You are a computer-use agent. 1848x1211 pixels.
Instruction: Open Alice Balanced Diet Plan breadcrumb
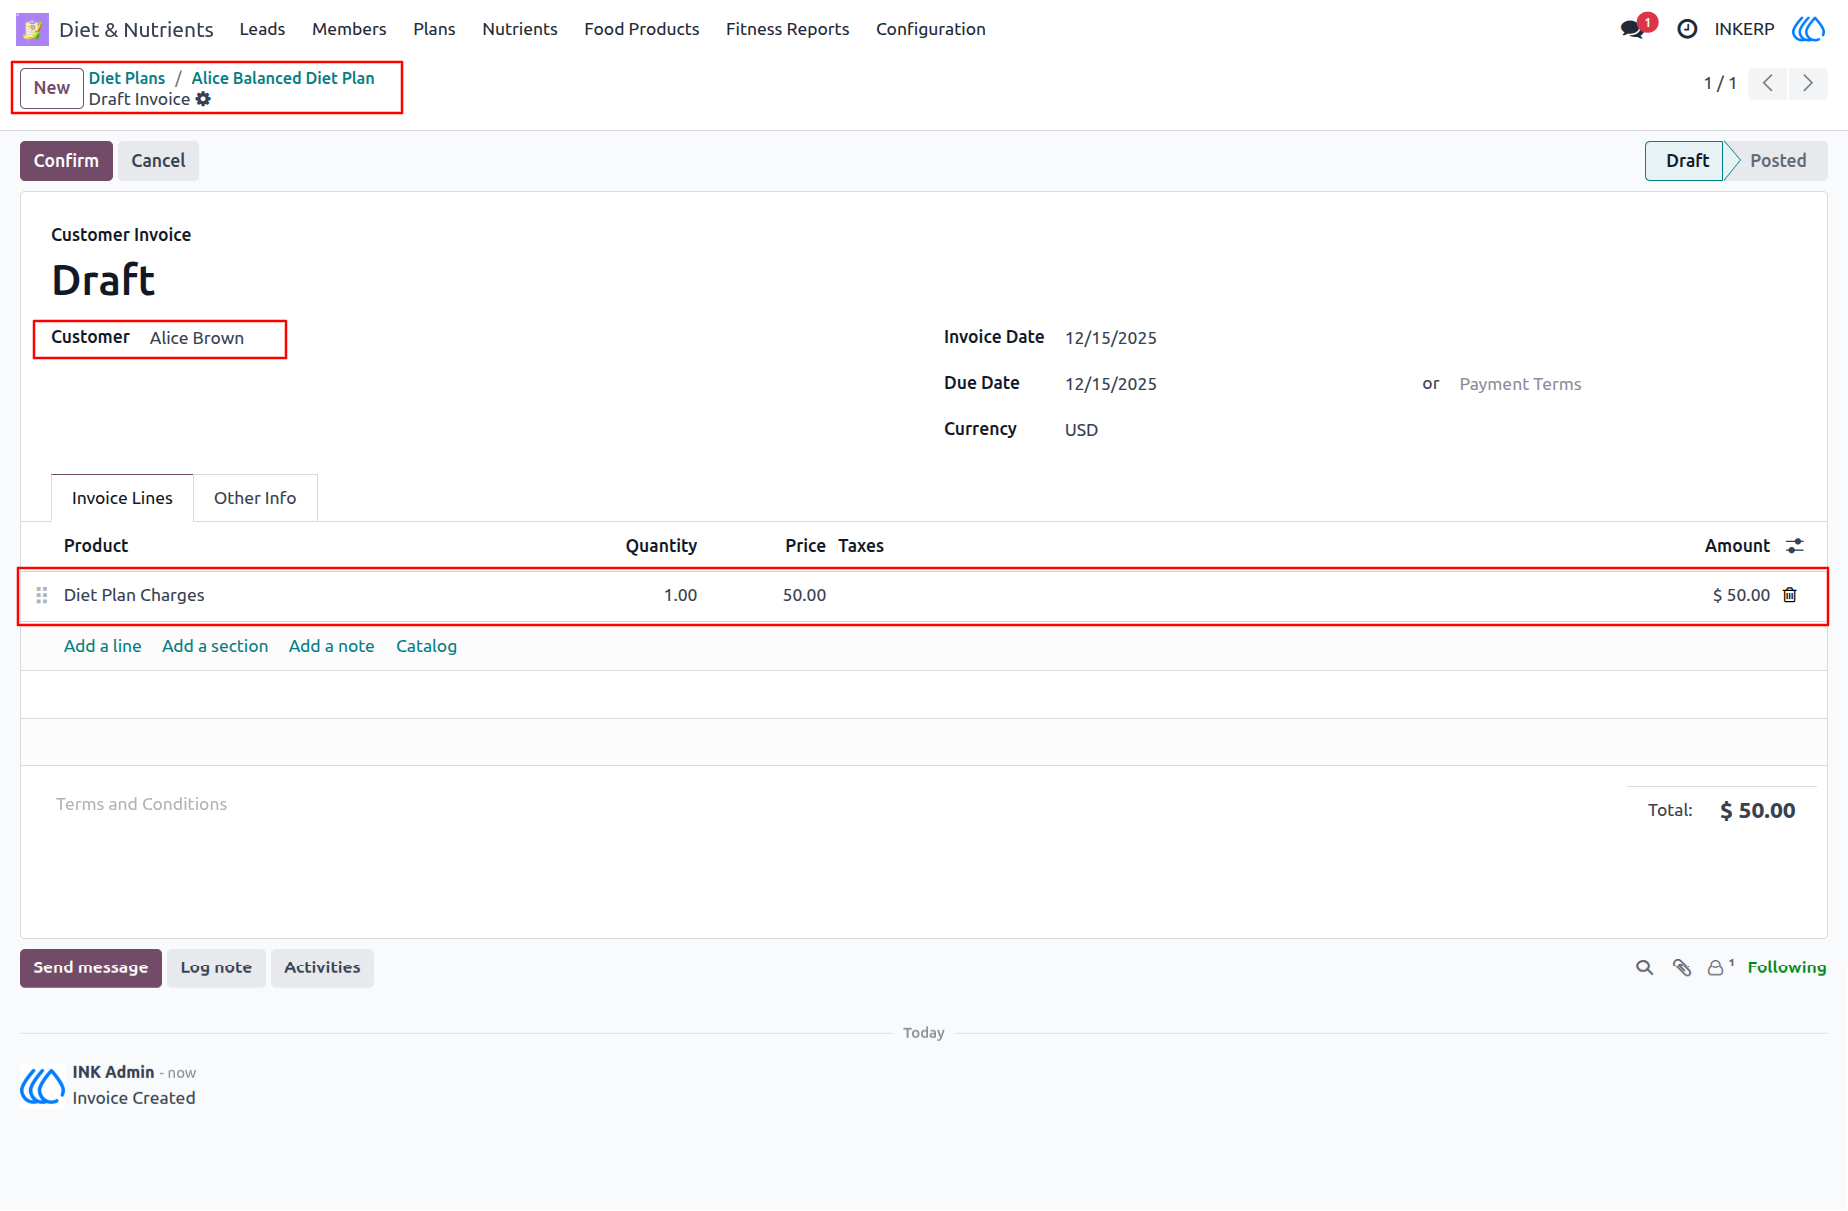click(283, 78)
